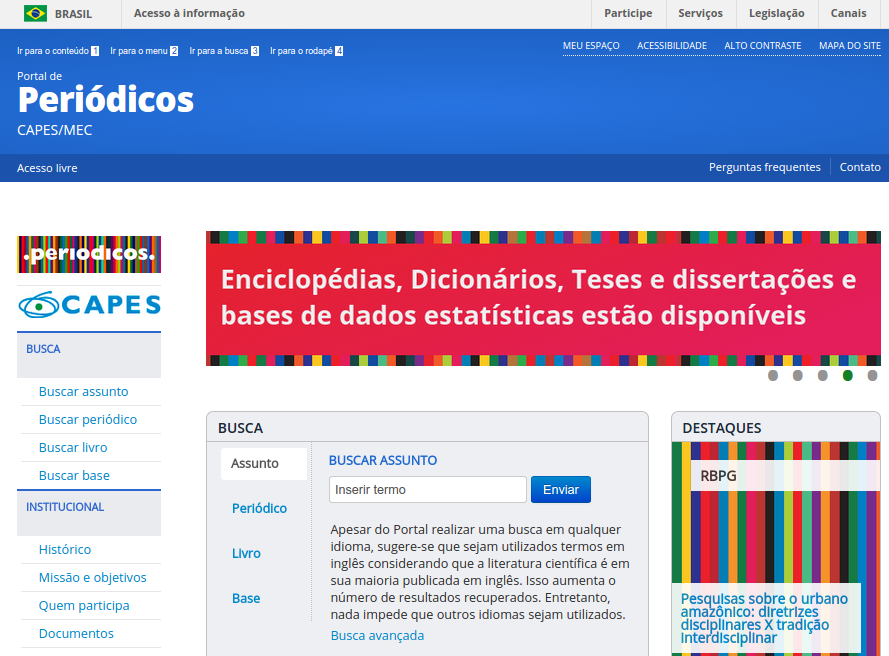Screen dimensions: 889x656
Task: Open Quem participa link
Action: 84,606
